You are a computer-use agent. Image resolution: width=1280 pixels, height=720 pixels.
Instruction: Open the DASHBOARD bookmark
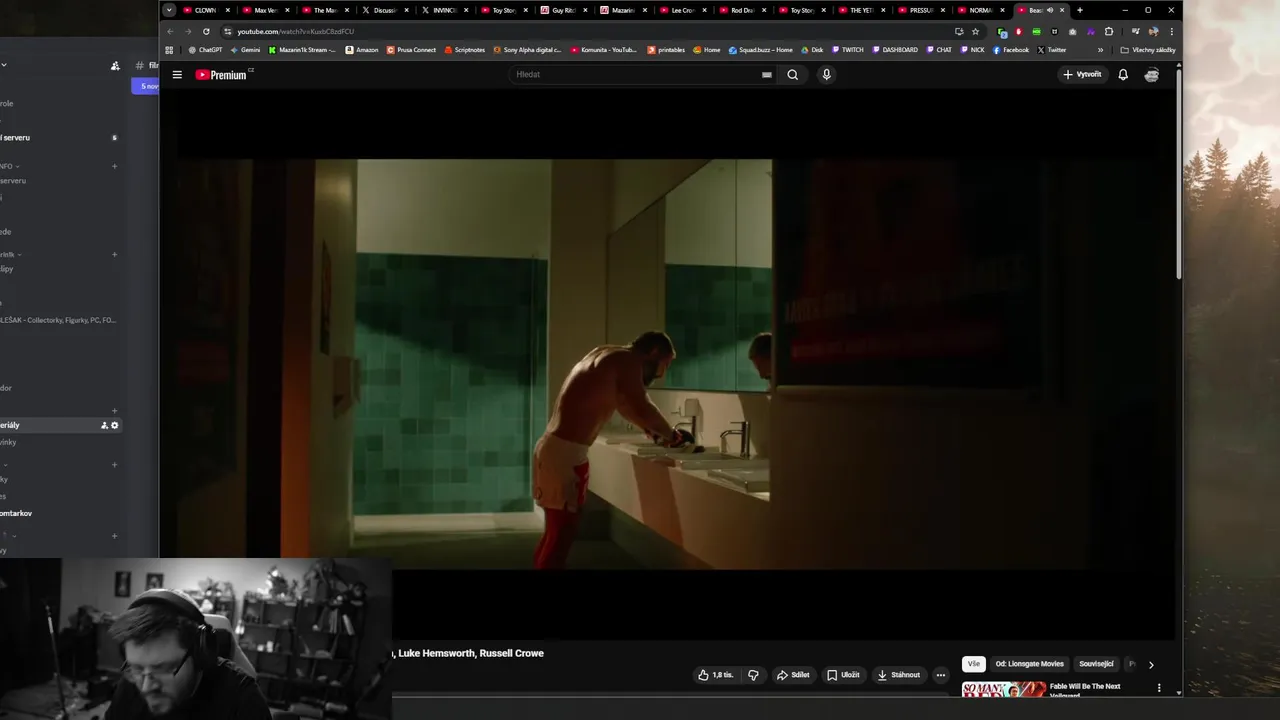point(894,50)
